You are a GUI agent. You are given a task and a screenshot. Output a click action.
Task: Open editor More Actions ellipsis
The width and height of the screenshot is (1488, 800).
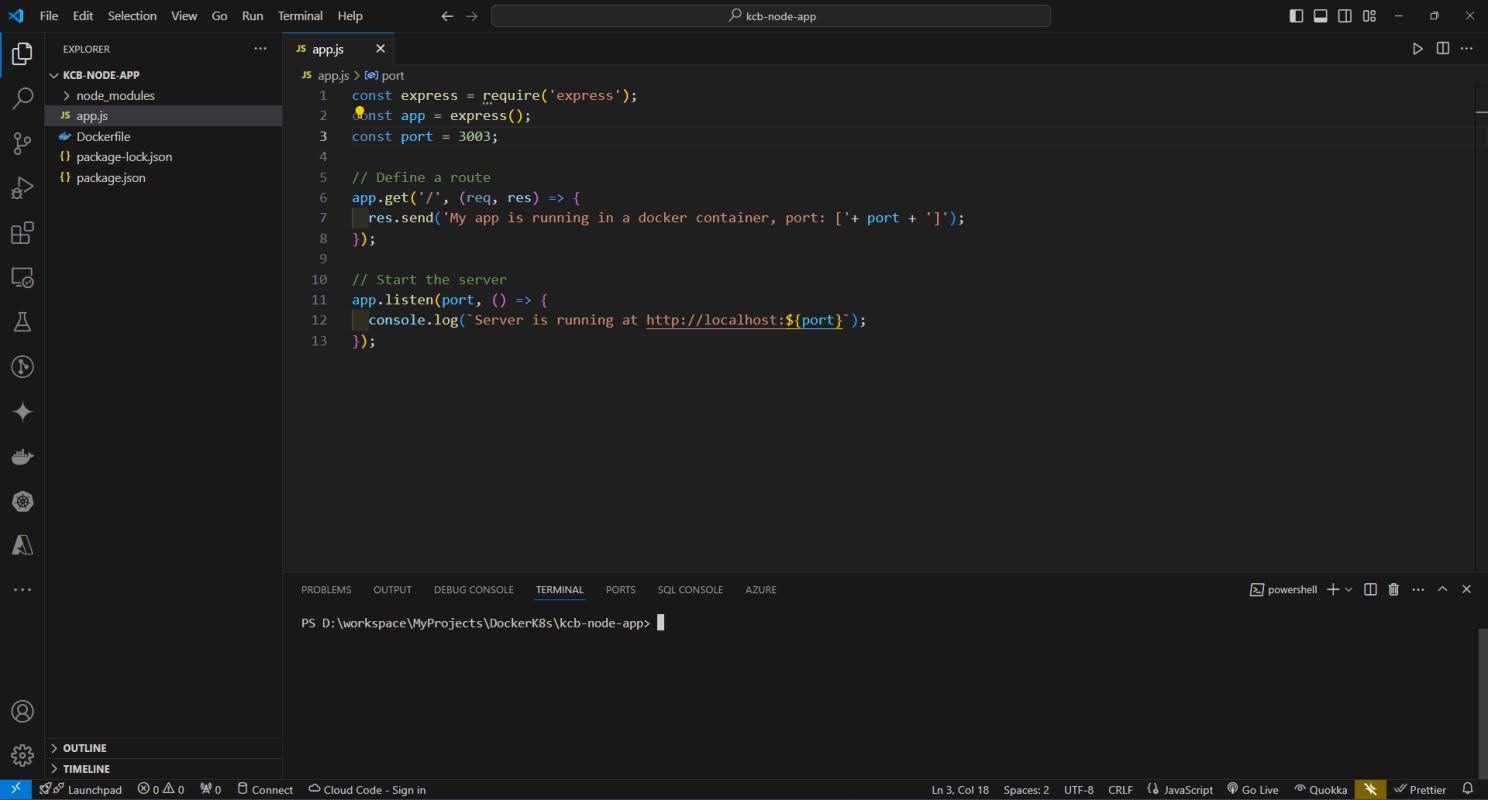pyautogui.click(x=1467, y=48)
